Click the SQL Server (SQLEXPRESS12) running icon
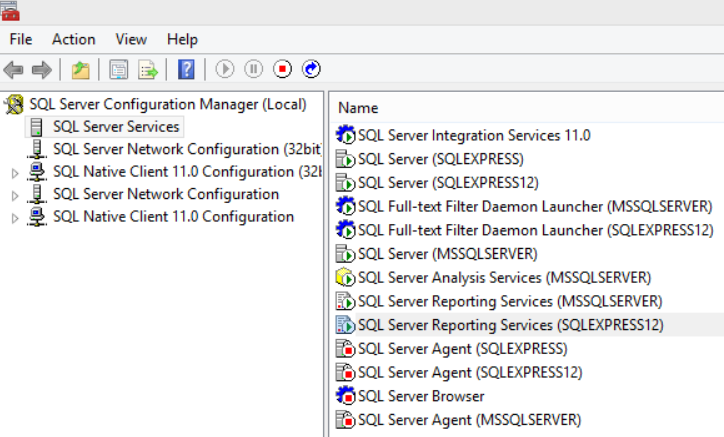This screenshot has height=437, width=724. click(x=345, y=182)
